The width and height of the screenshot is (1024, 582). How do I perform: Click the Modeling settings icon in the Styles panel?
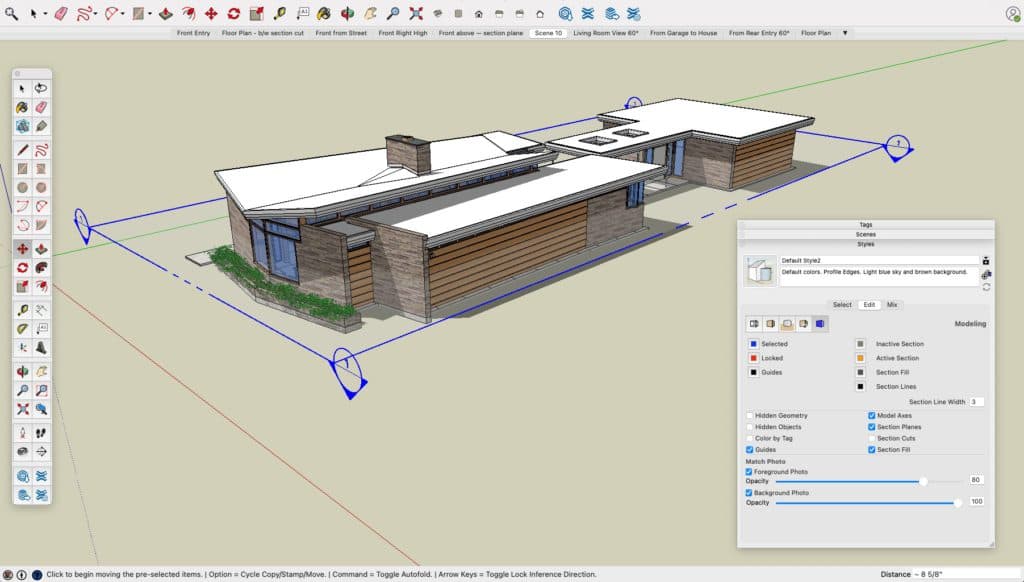tap(819, 323)
